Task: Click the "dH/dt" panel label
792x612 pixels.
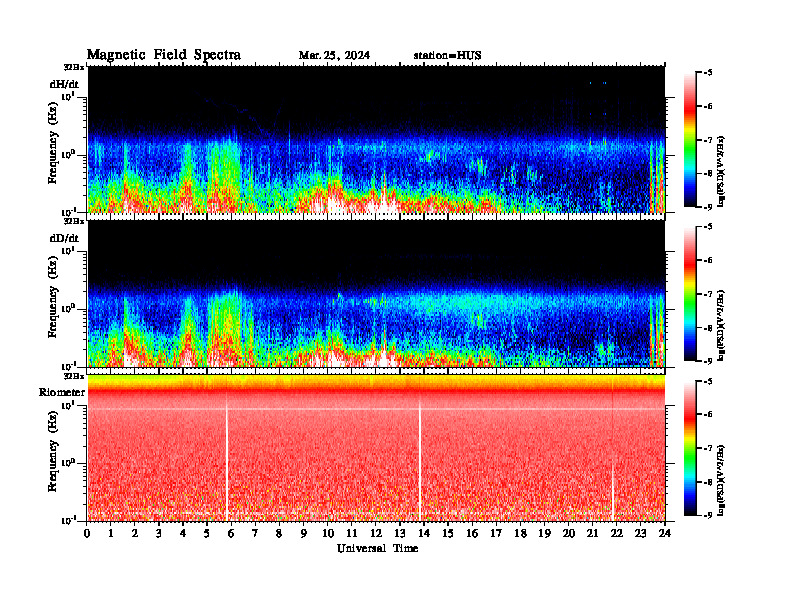Action: (x=64, y=84)
